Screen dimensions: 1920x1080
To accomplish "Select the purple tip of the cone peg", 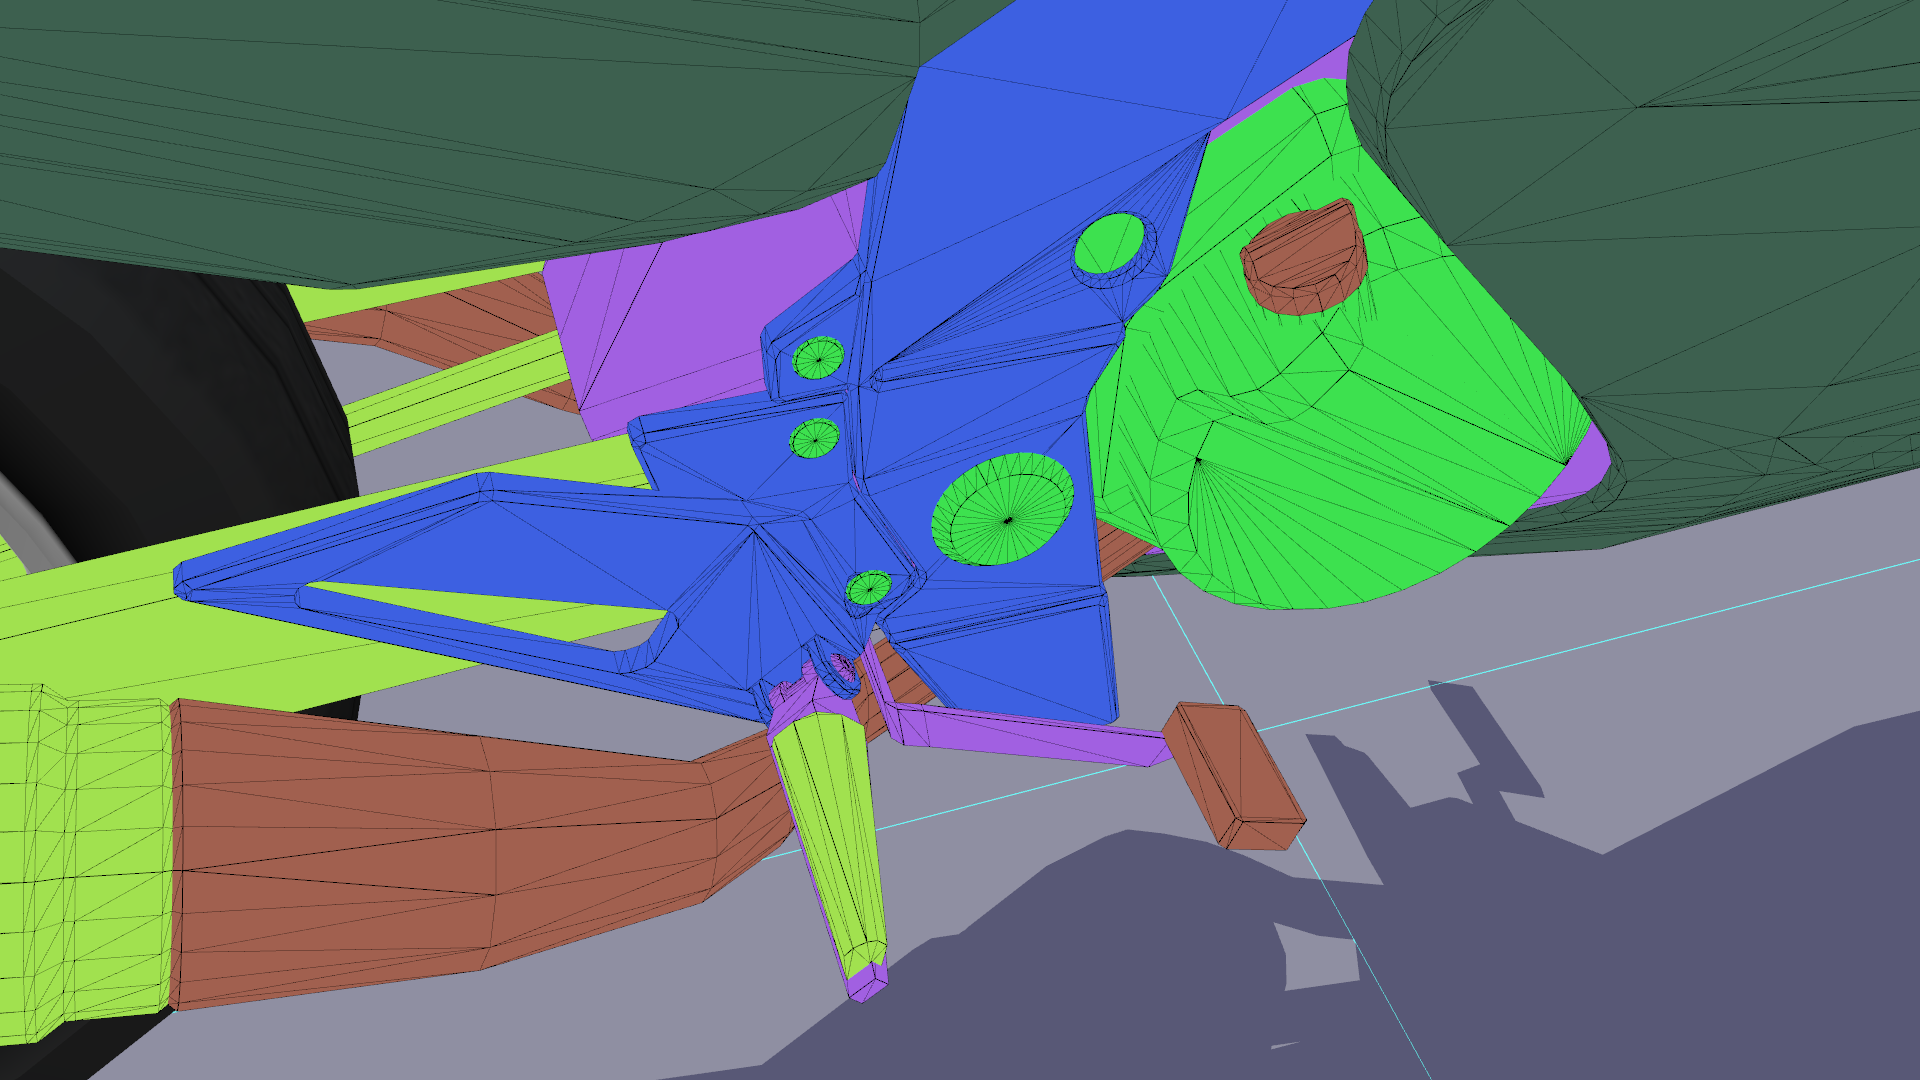I will [x=864, y=985].
